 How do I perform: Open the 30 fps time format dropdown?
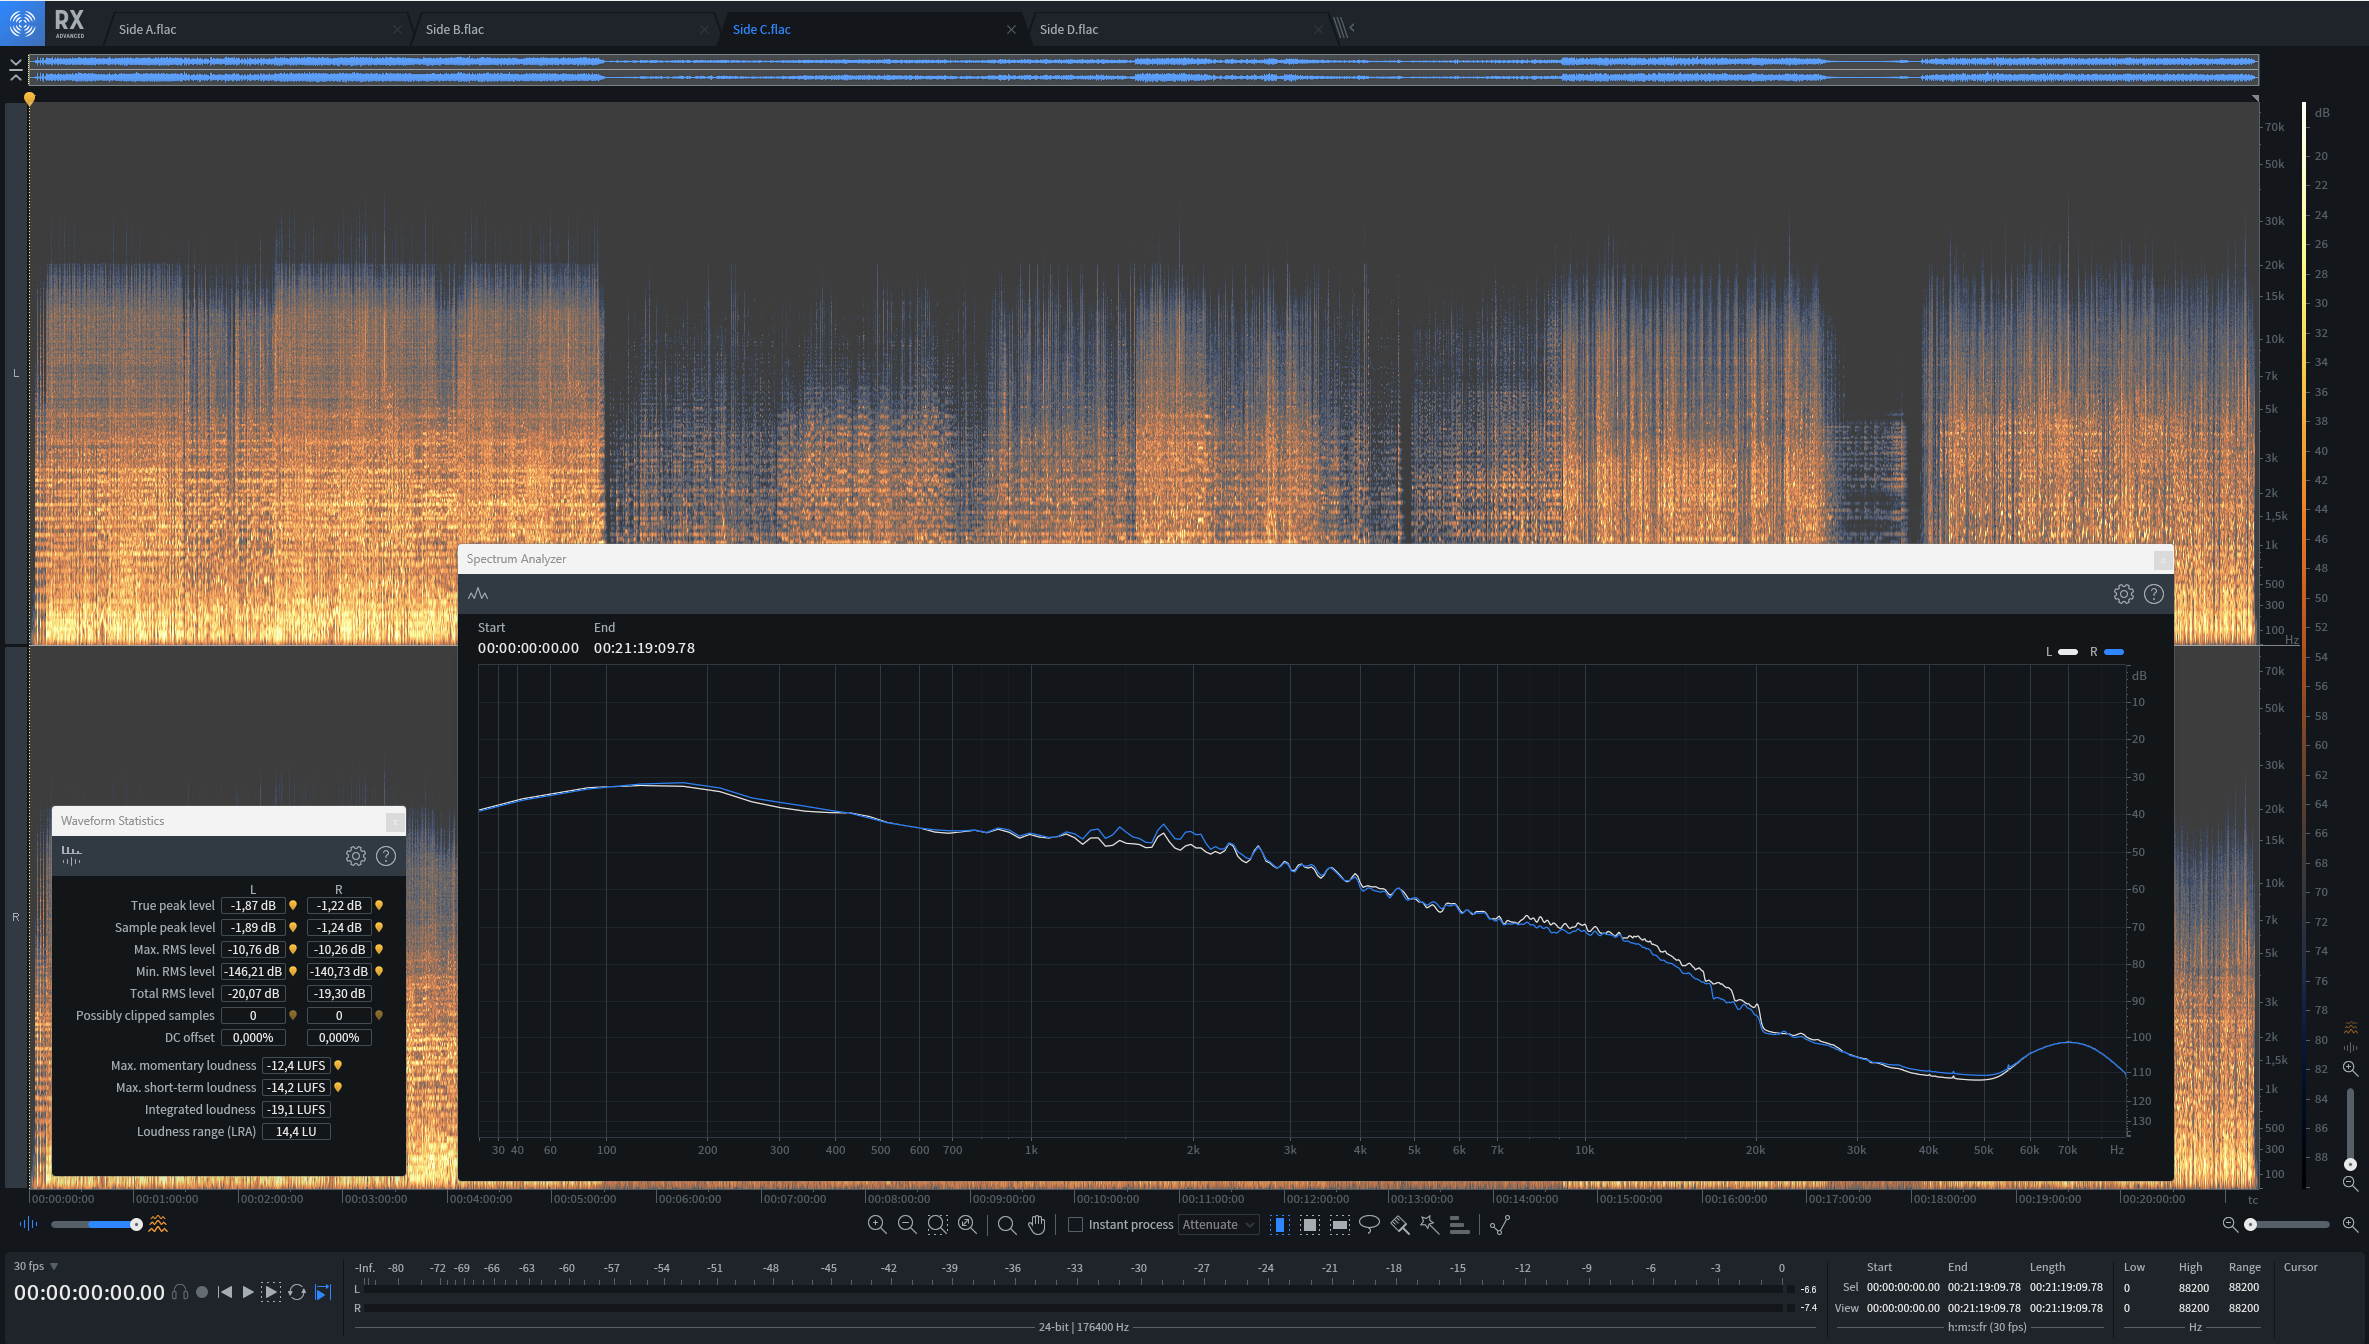tap(36, 1266)
